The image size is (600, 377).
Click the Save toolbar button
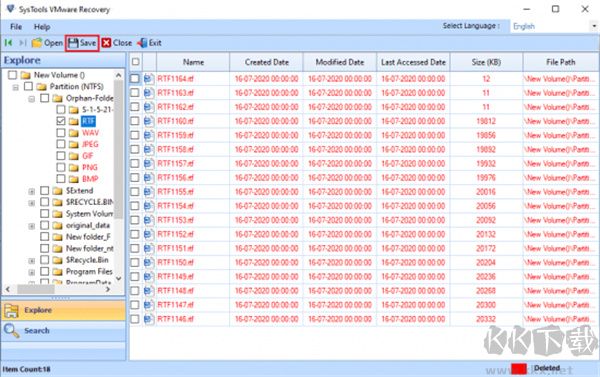click(82, 43)
